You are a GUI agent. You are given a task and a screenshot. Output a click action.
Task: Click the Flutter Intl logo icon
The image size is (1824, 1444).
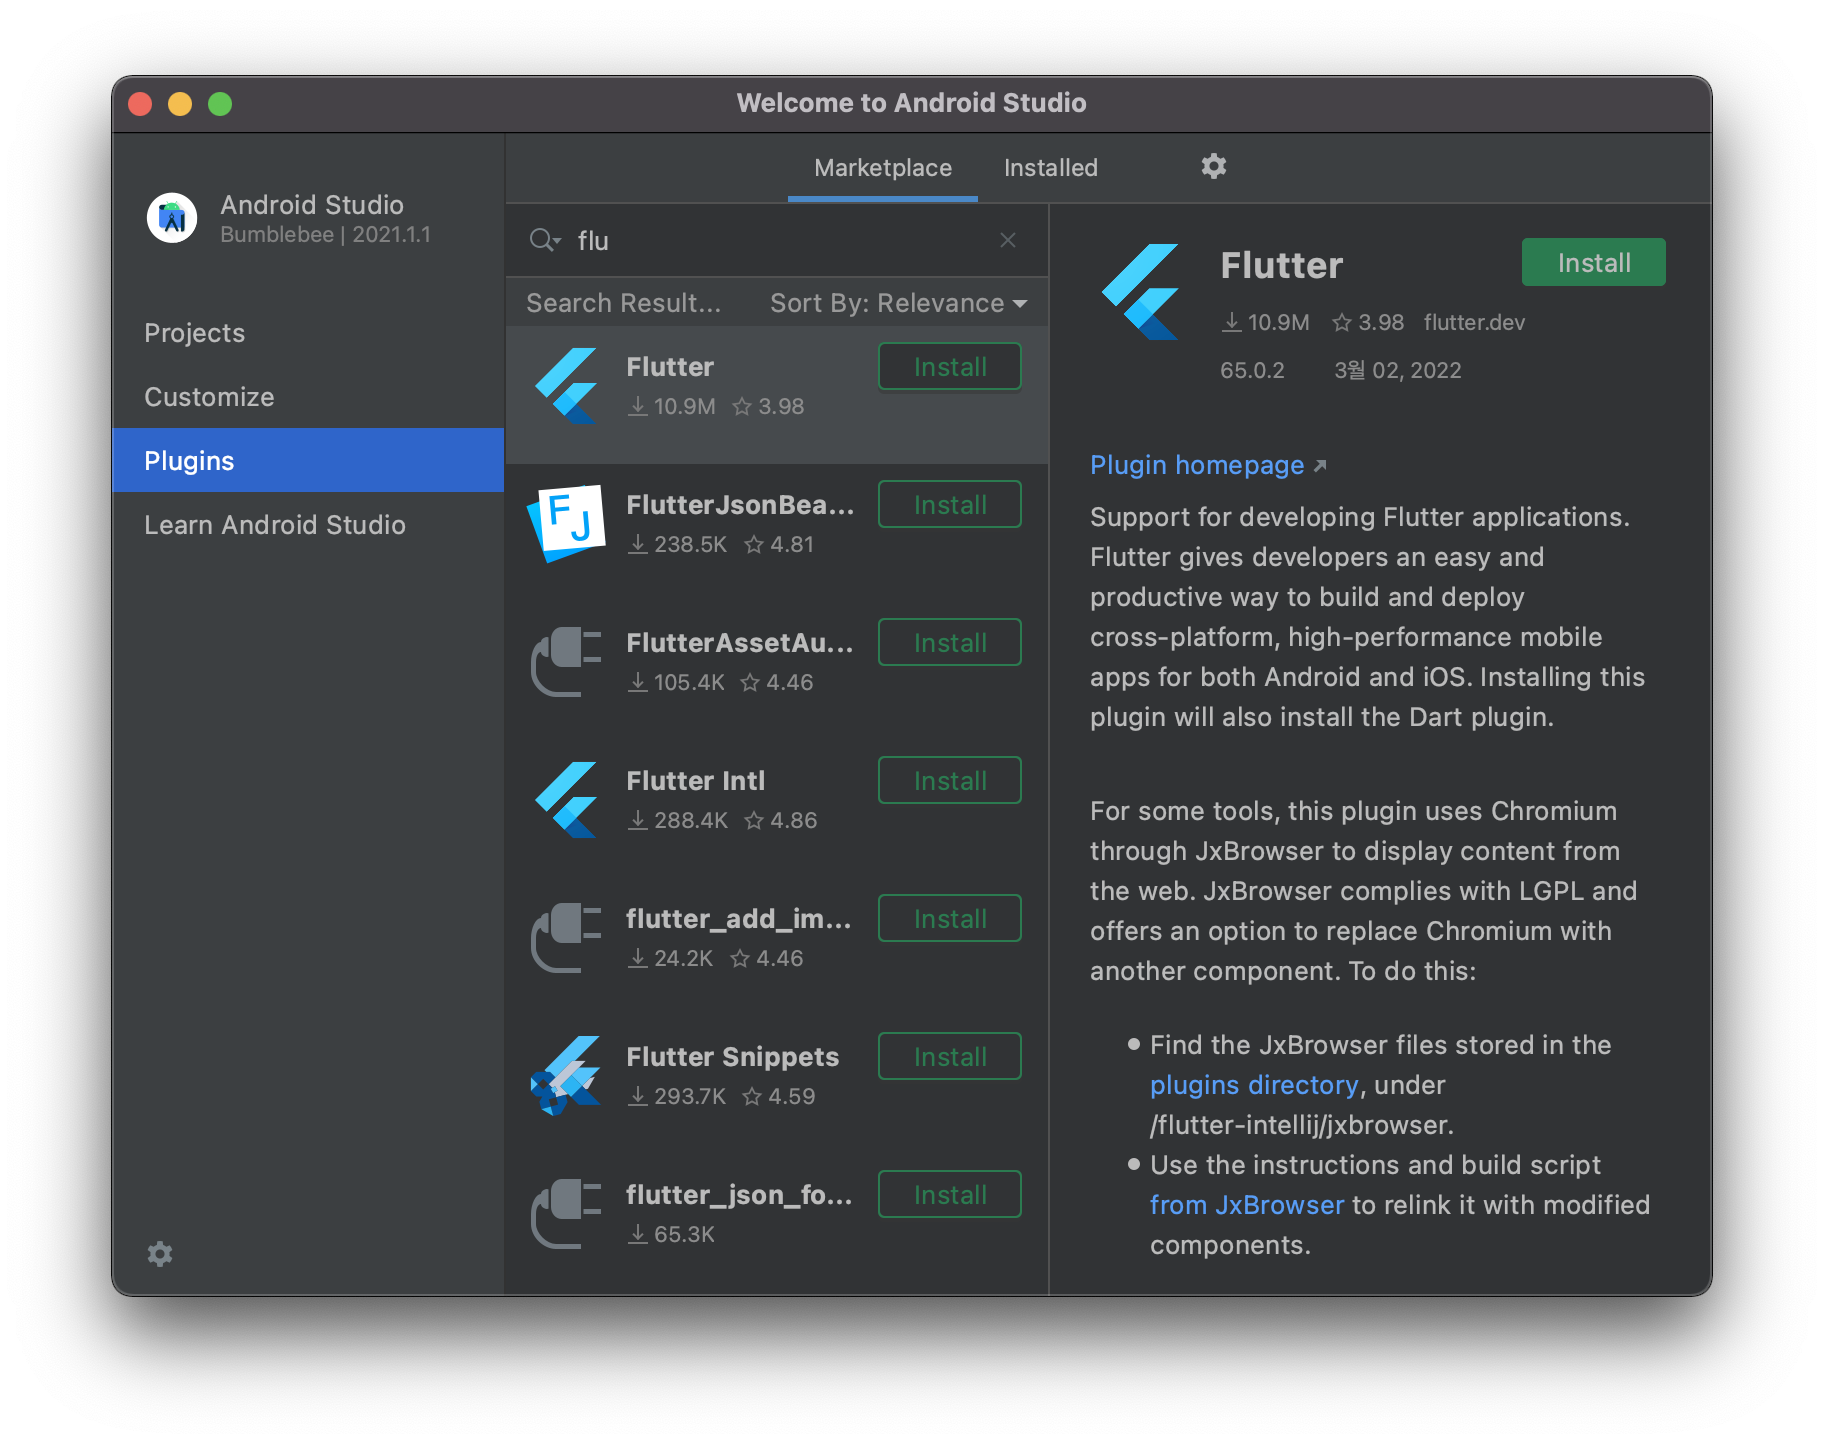click(x=567, y=800)
